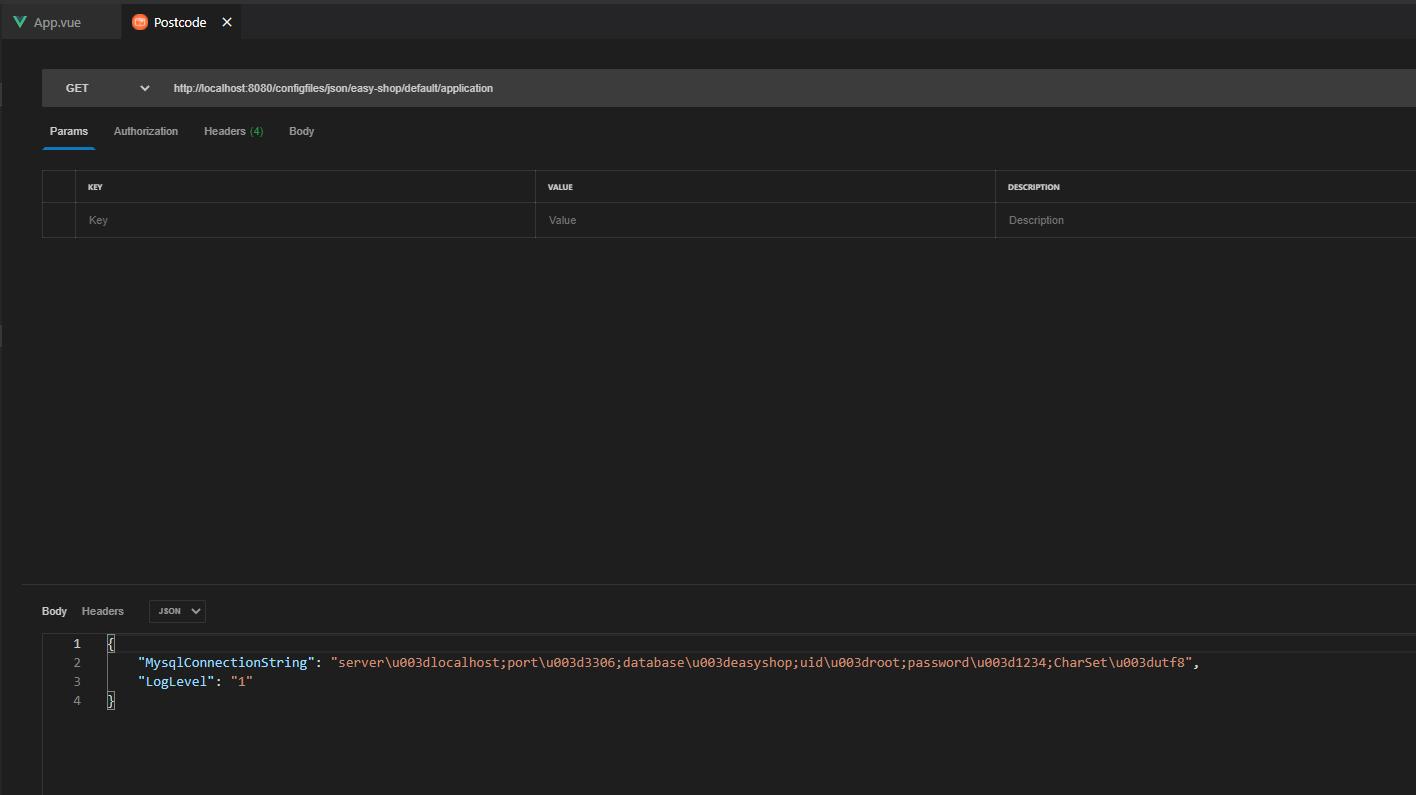
Task: Click line number 4 in response gutter
Action: pos(77,700)
